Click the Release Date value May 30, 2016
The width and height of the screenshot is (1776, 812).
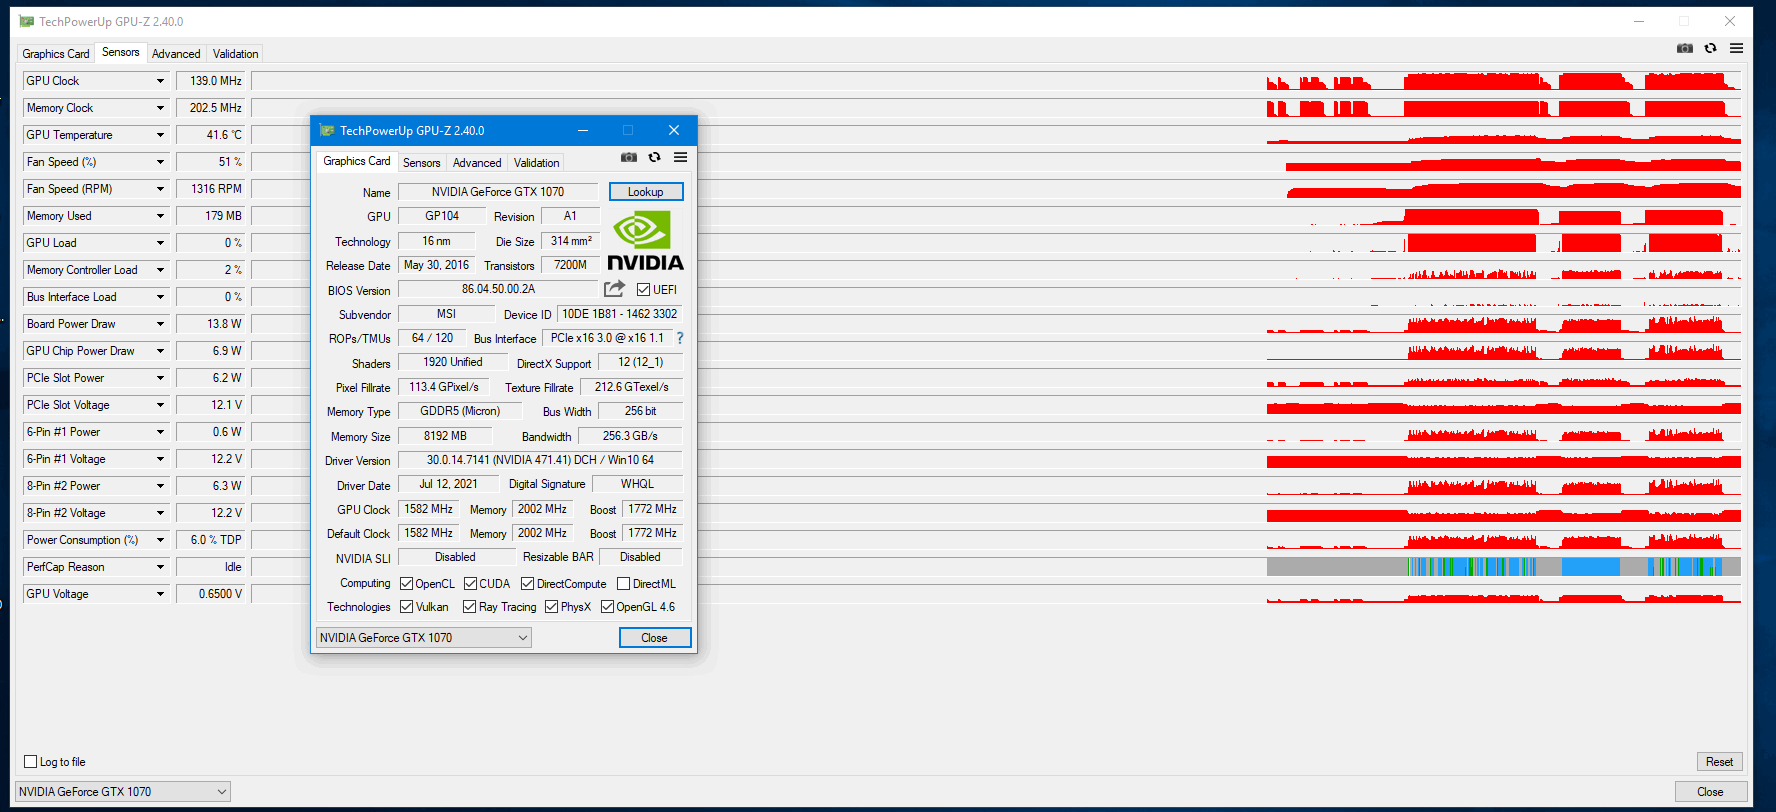pos(436,265)
